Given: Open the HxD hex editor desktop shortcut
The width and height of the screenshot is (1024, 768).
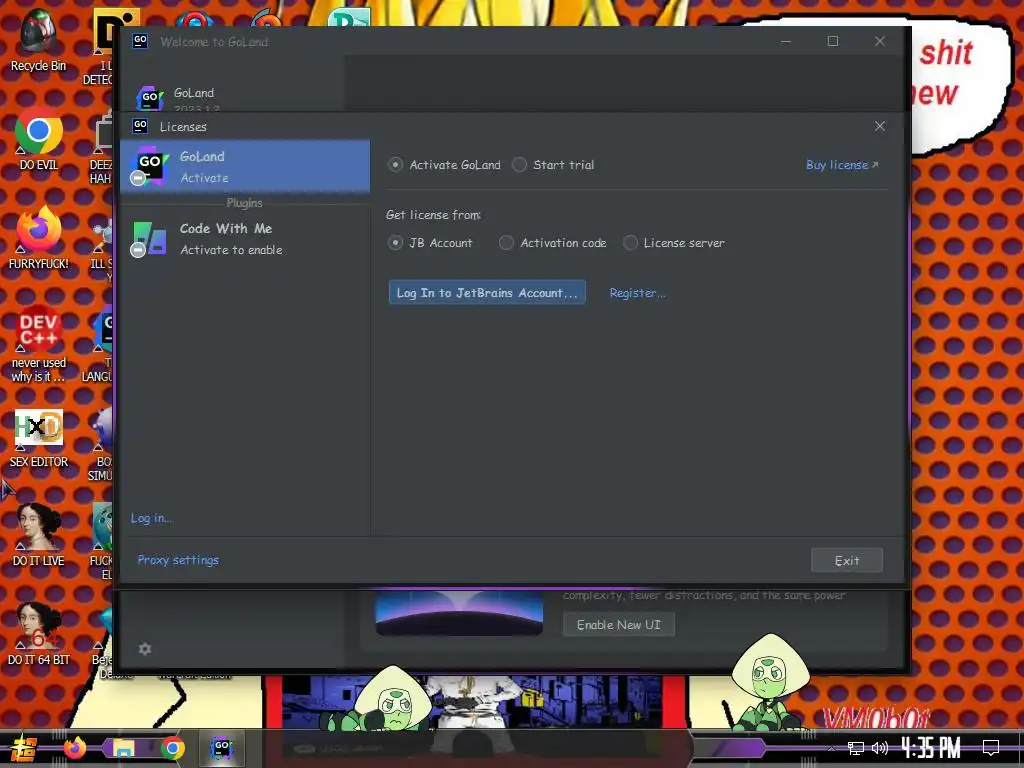Looking at the screenshot, I should 39,438.
